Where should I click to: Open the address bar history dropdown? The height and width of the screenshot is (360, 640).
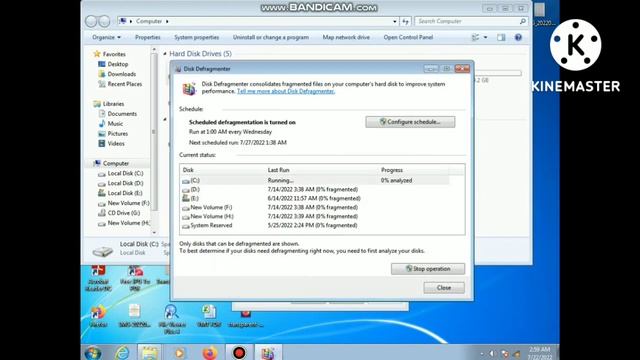pos(395,21)
